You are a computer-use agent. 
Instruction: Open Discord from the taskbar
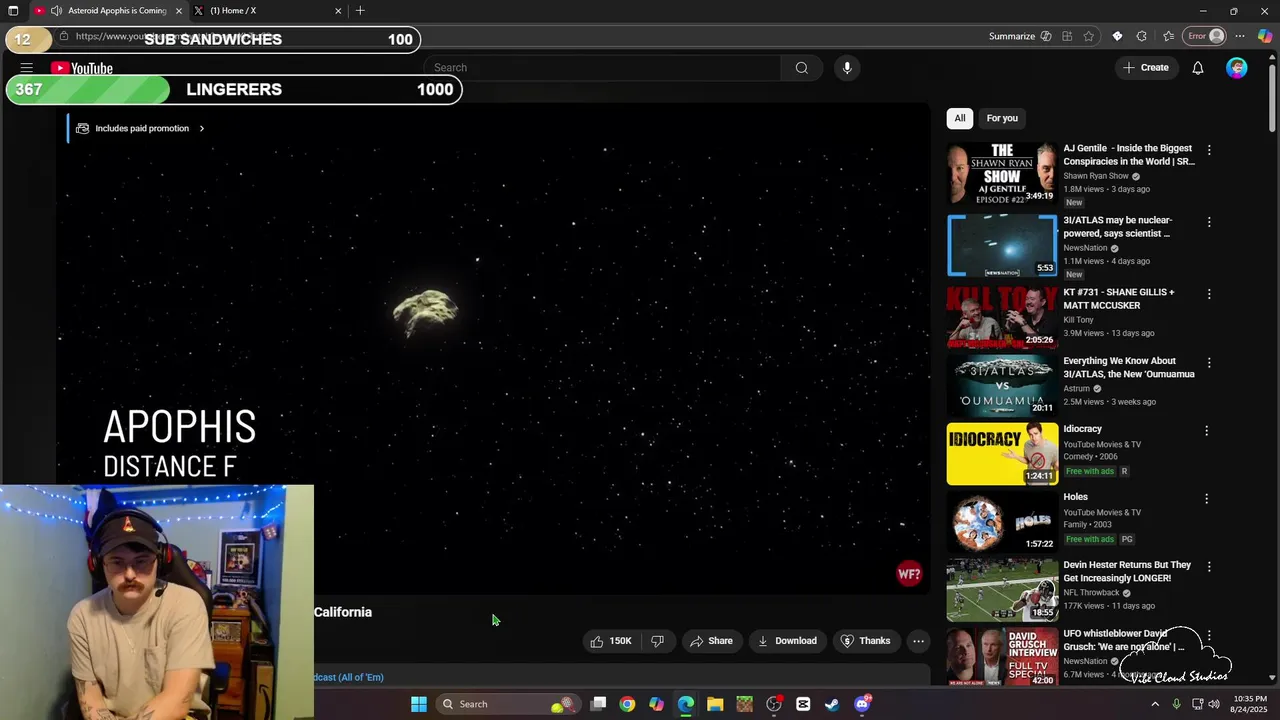coord(863,704)
